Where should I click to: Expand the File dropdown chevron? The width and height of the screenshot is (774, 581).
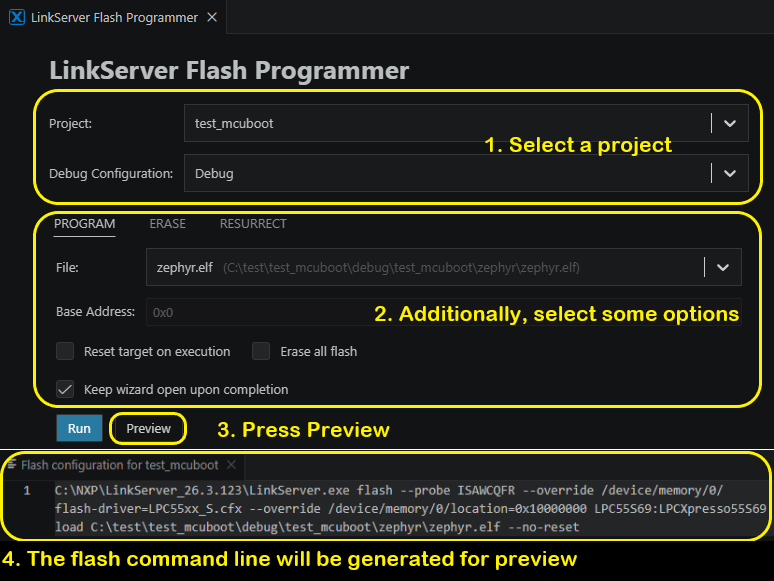click(723, 267)
